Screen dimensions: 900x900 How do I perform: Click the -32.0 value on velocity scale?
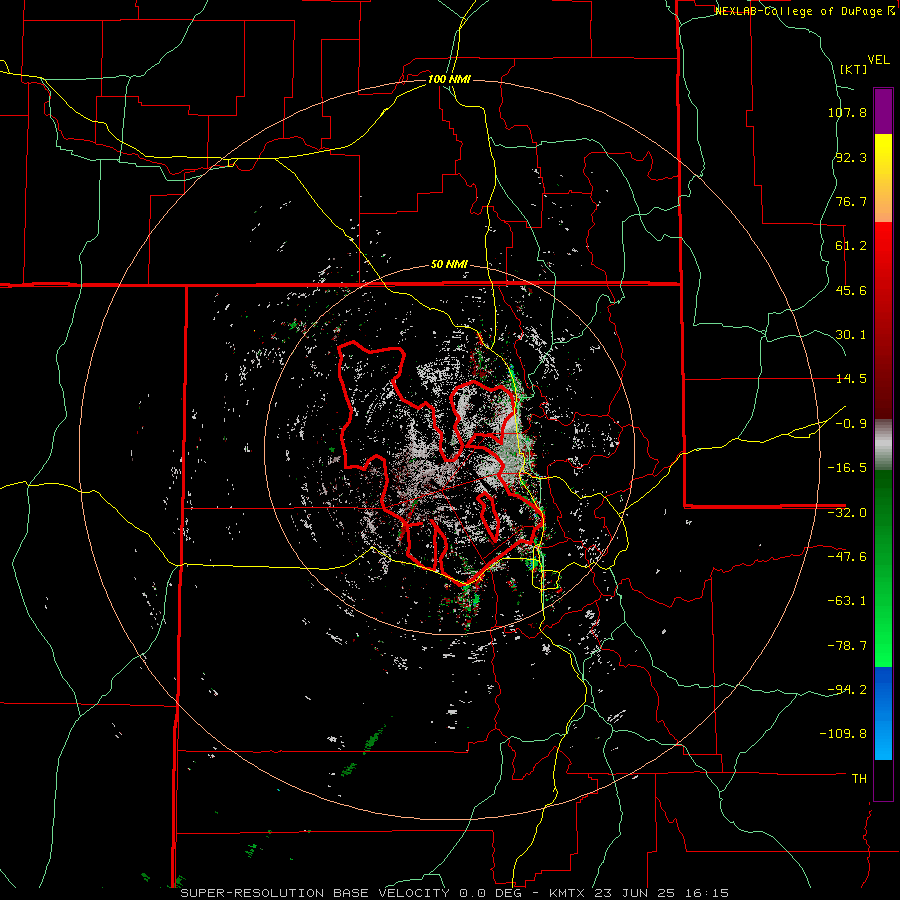847,513
